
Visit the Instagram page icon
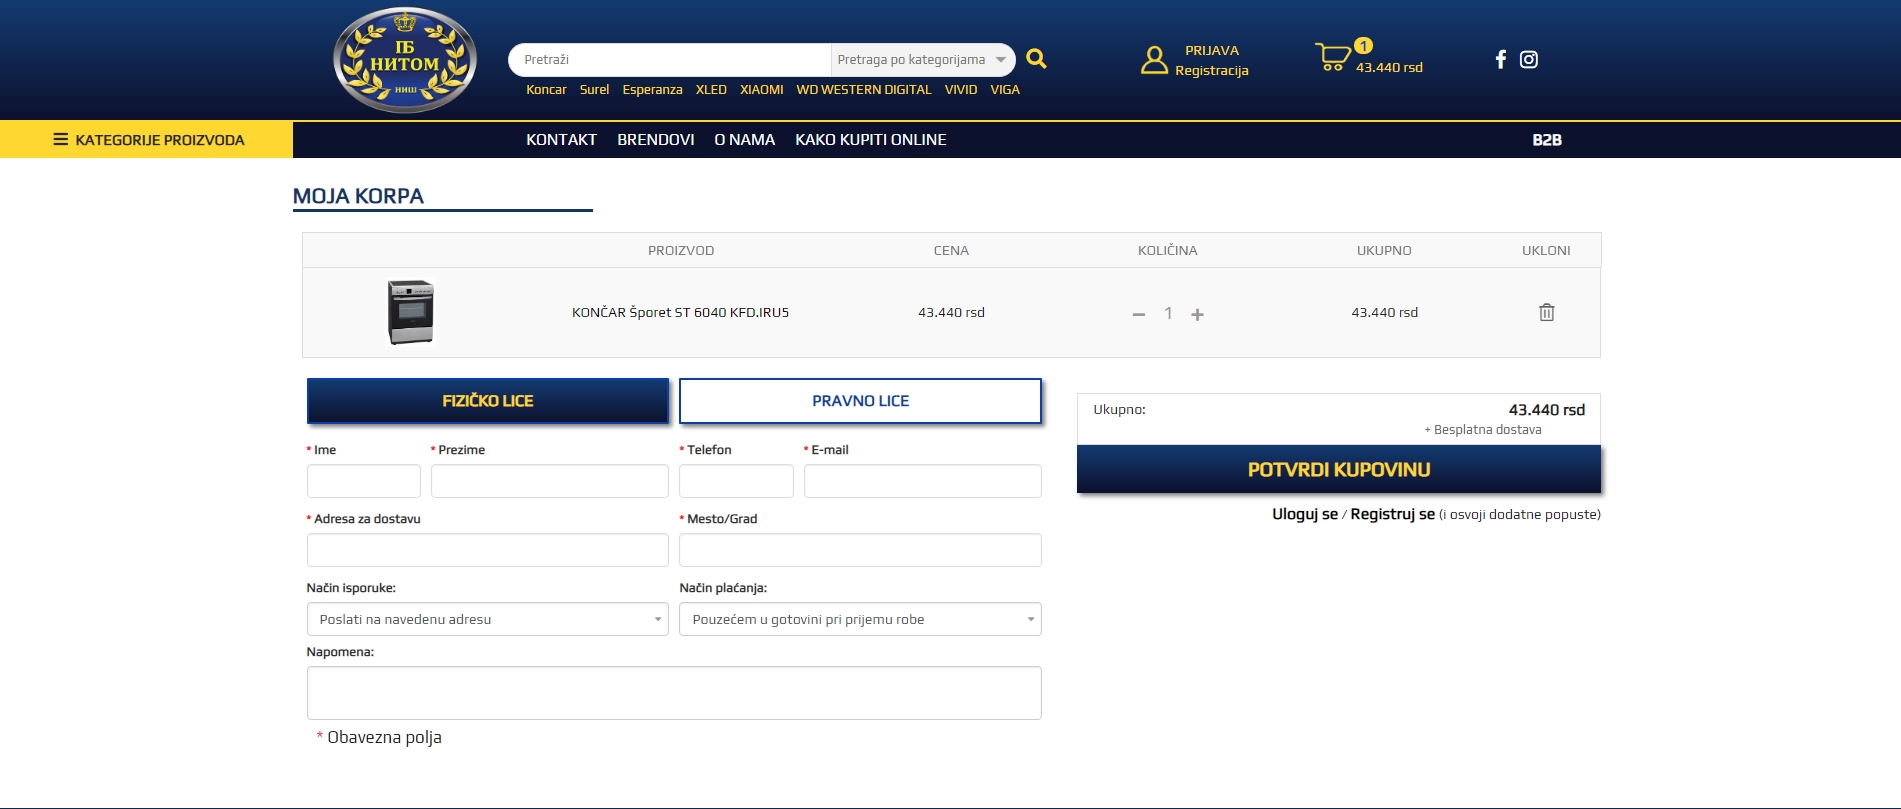[1529, 59]
